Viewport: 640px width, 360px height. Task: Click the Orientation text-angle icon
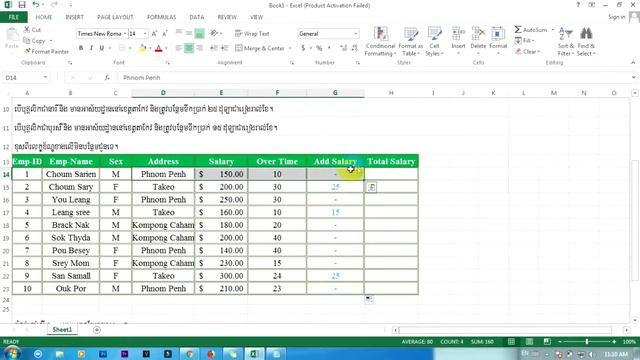pos(214,33)
